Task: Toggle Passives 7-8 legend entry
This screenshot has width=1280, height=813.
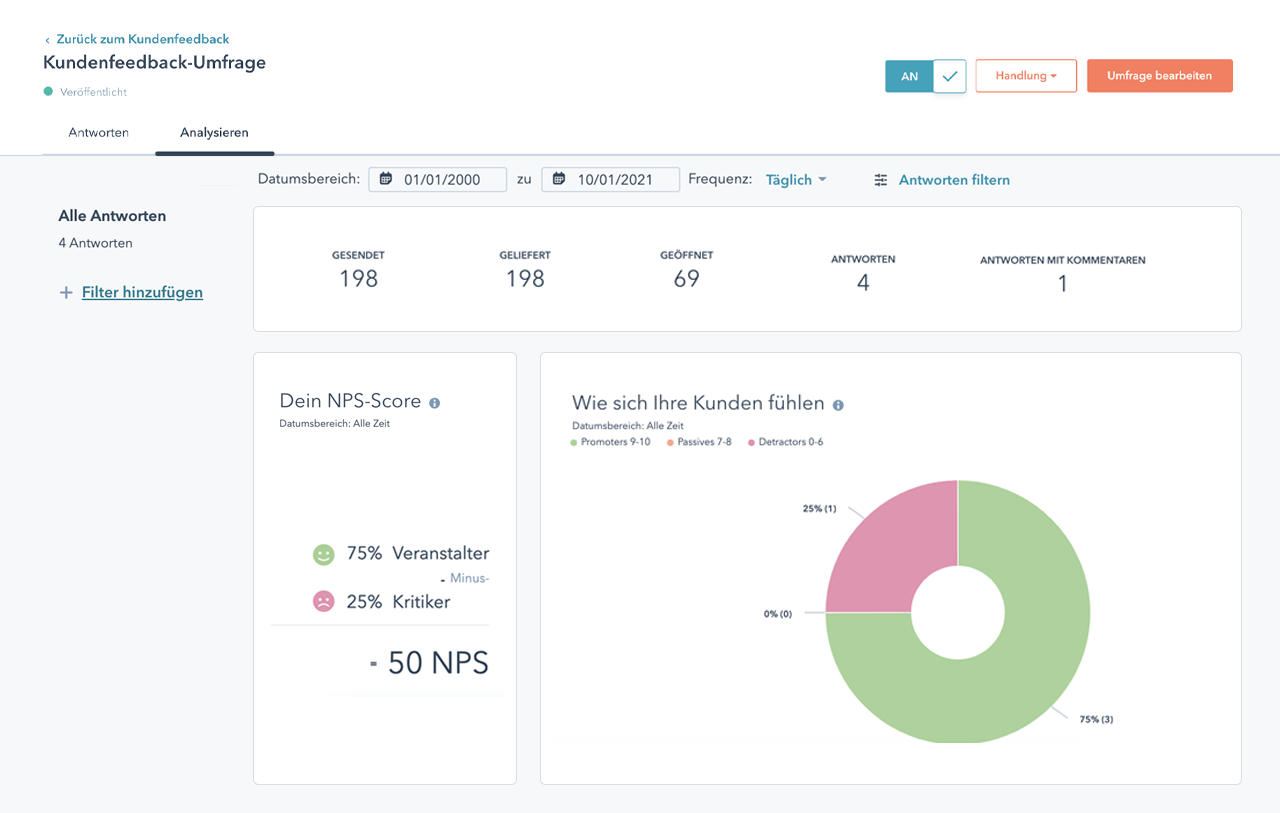Action: pyautogui.click(x=703, y=442)
